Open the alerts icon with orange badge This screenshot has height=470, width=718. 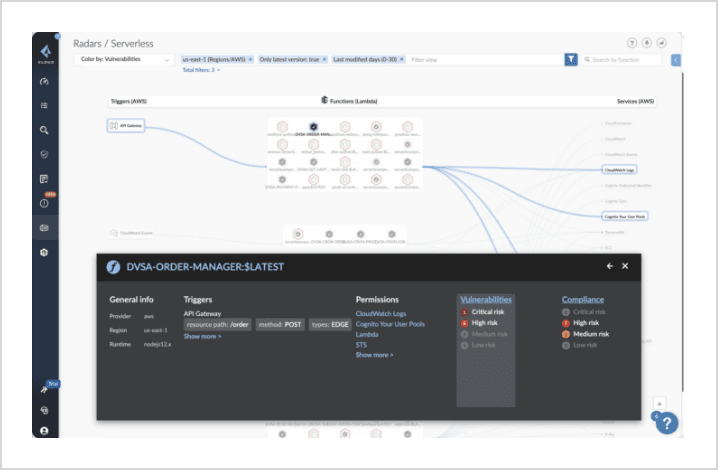[x=44, y=202]
